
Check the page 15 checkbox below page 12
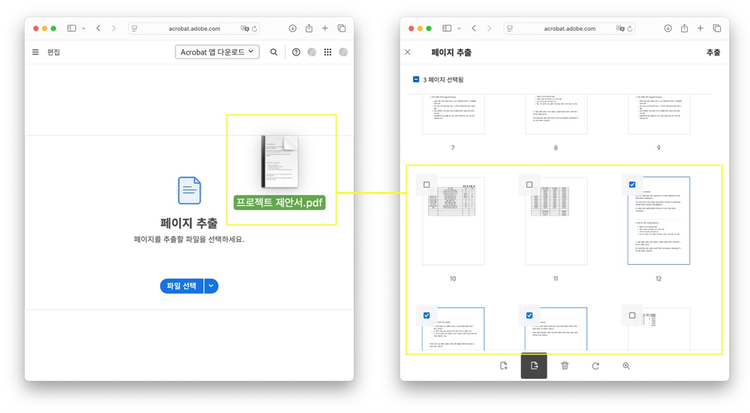(632, 315)
